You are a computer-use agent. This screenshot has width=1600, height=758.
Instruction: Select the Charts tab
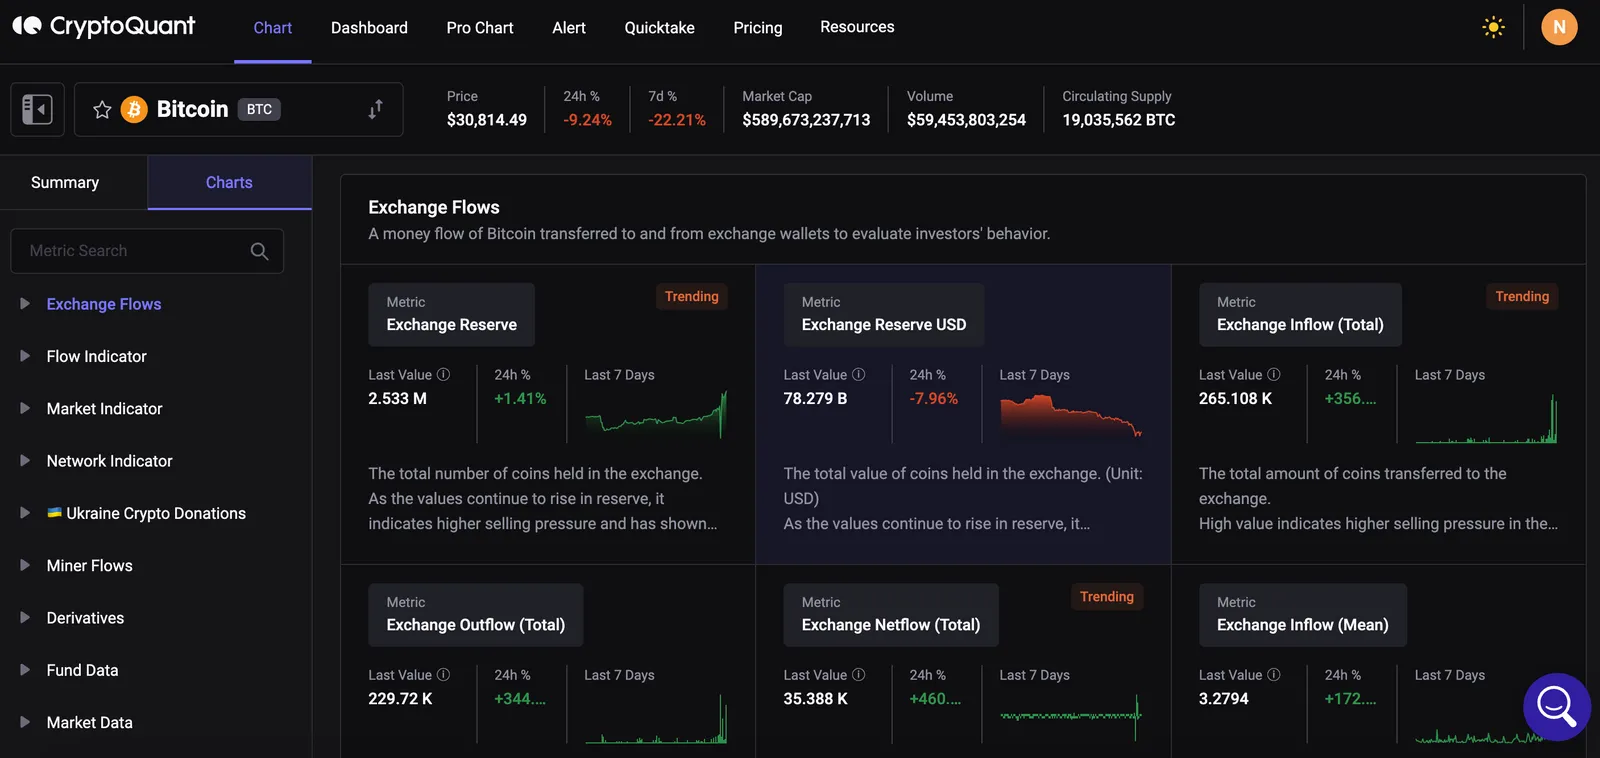(x=229, y=182)
